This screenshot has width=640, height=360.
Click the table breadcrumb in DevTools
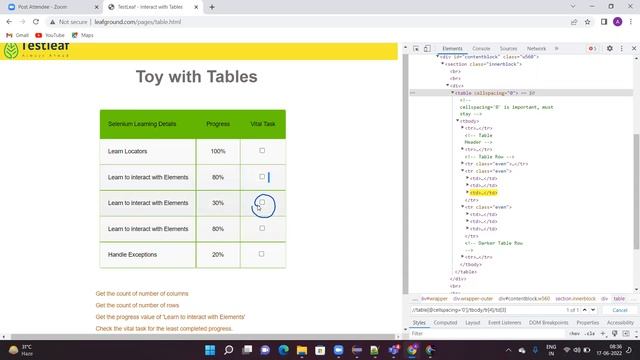(619, 299)
